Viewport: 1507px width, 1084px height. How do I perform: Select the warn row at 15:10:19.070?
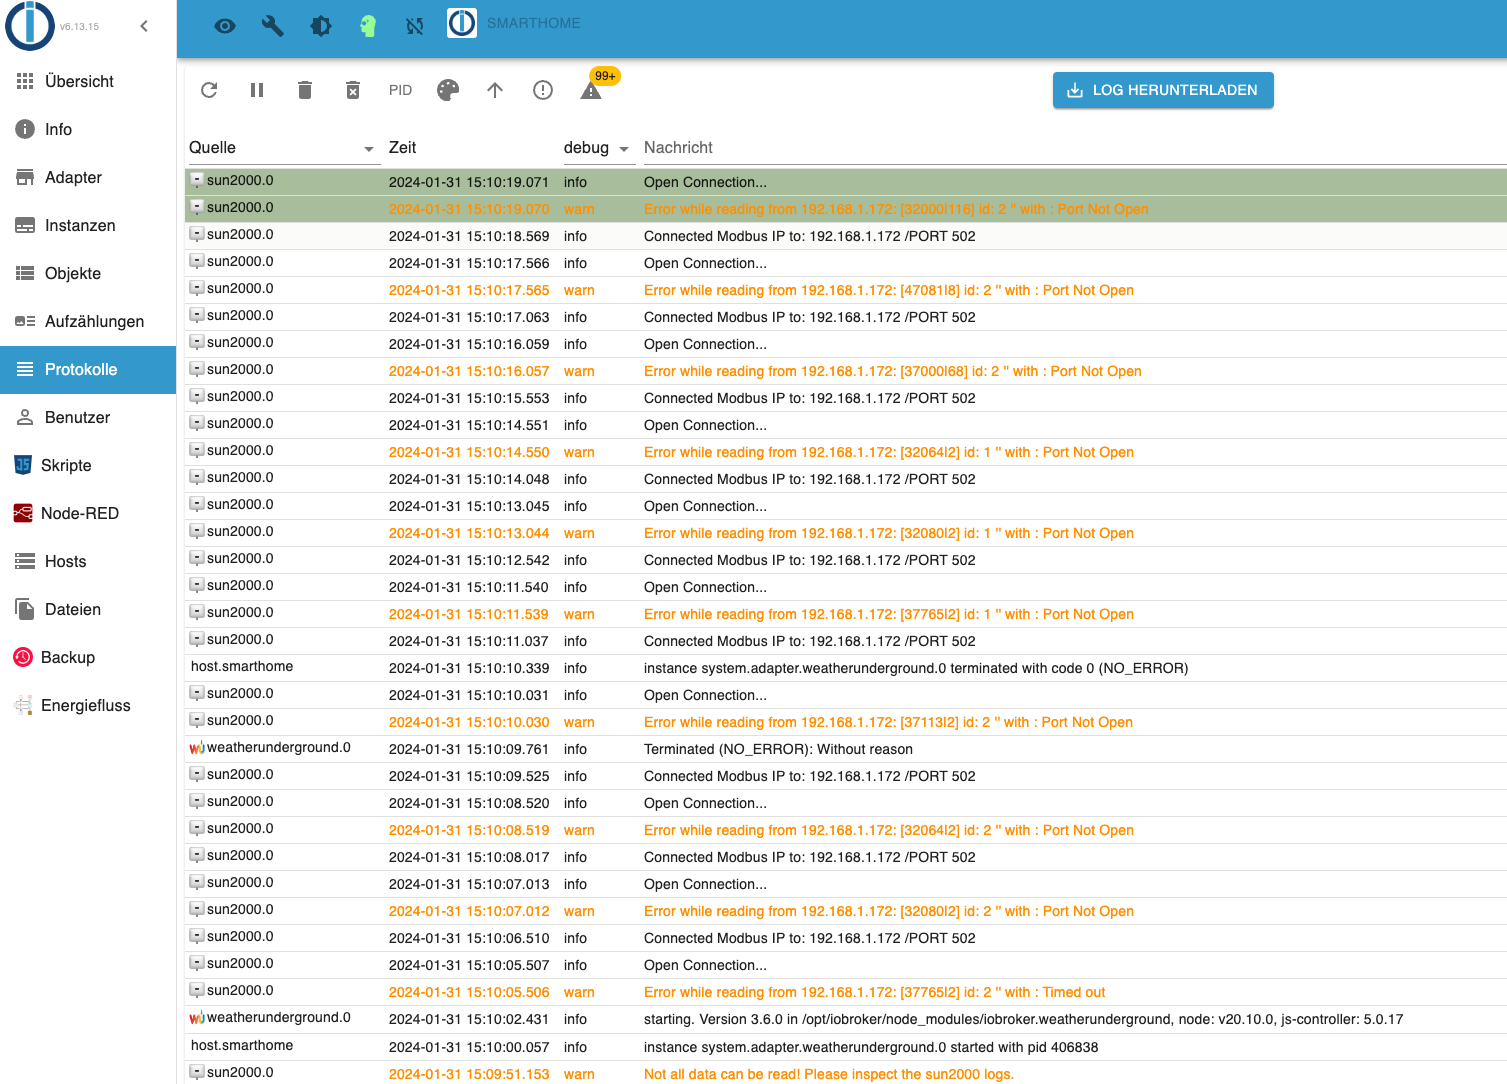(846, 209)
